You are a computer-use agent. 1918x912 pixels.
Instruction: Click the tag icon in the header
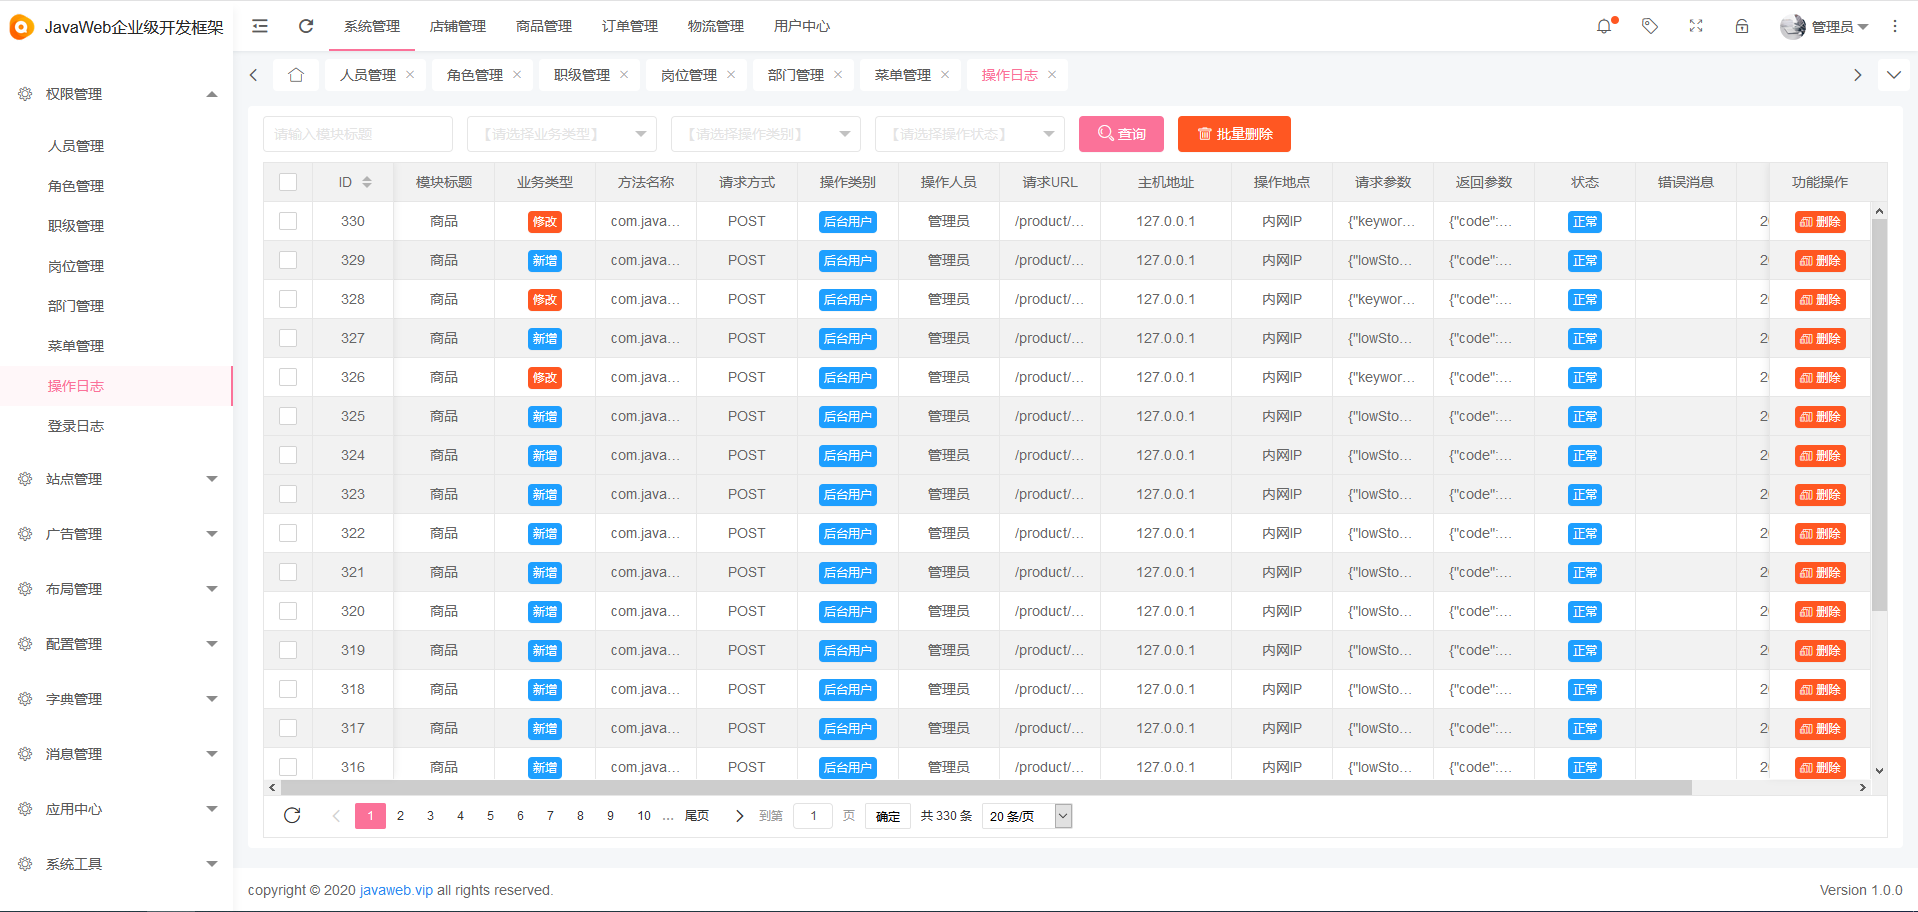coord(1649,26)
